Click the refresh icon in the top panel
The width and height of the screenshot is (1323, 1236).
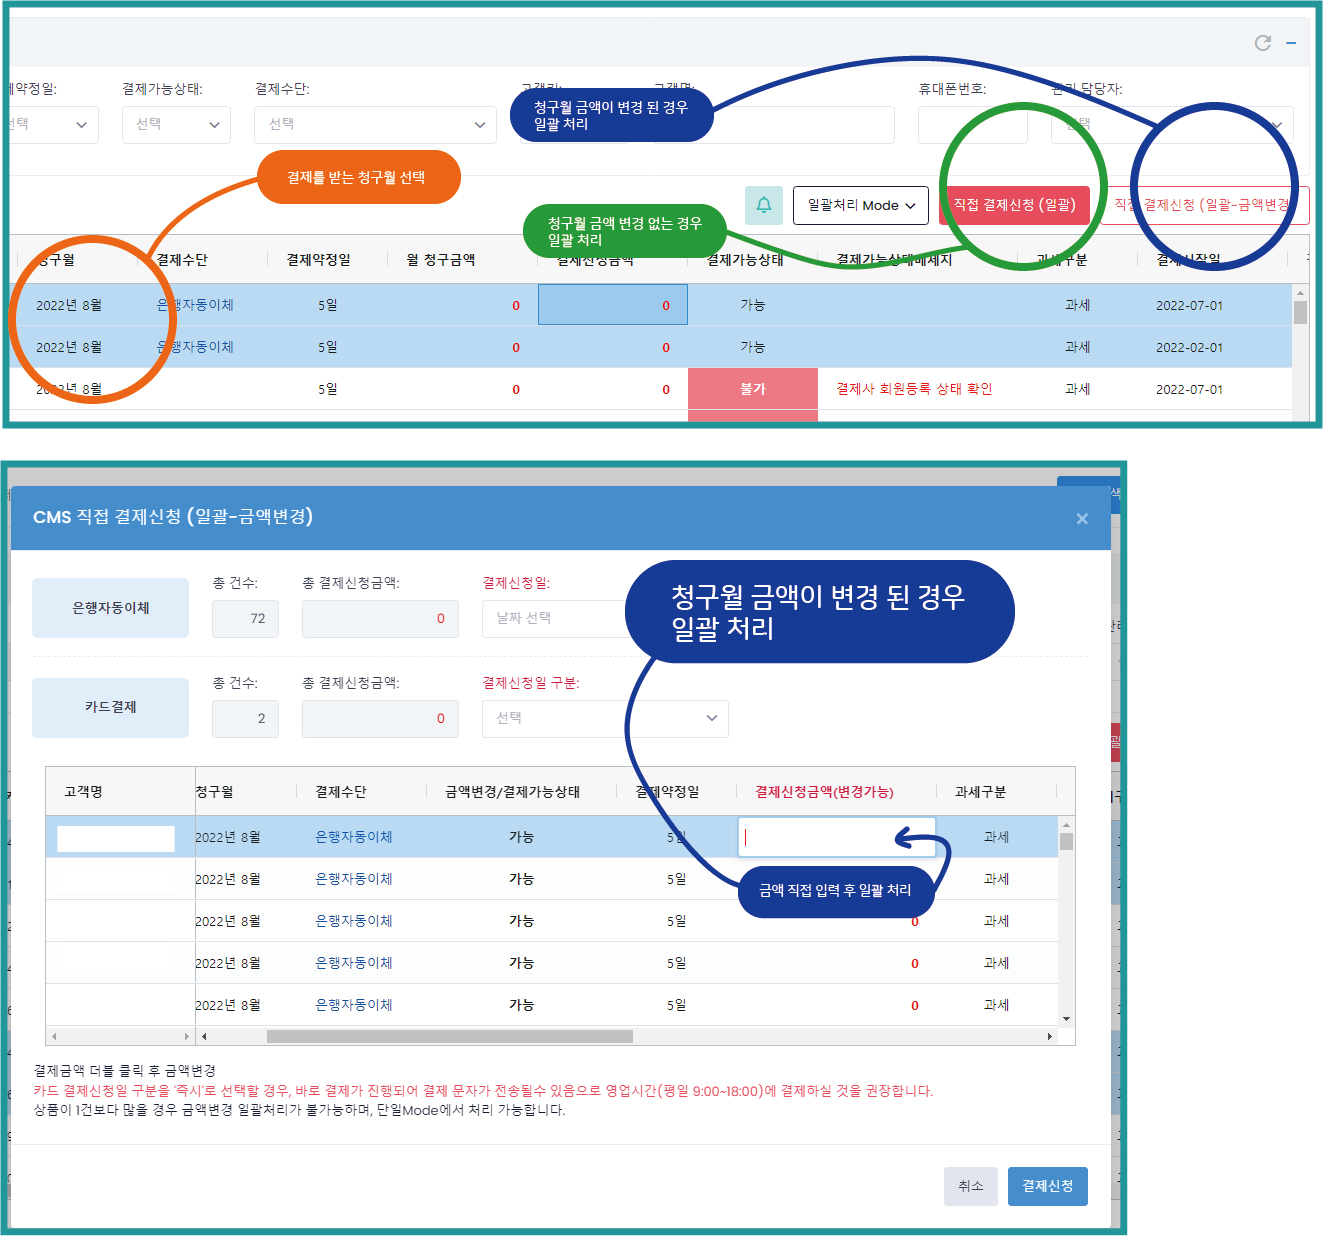[1263, 43]
